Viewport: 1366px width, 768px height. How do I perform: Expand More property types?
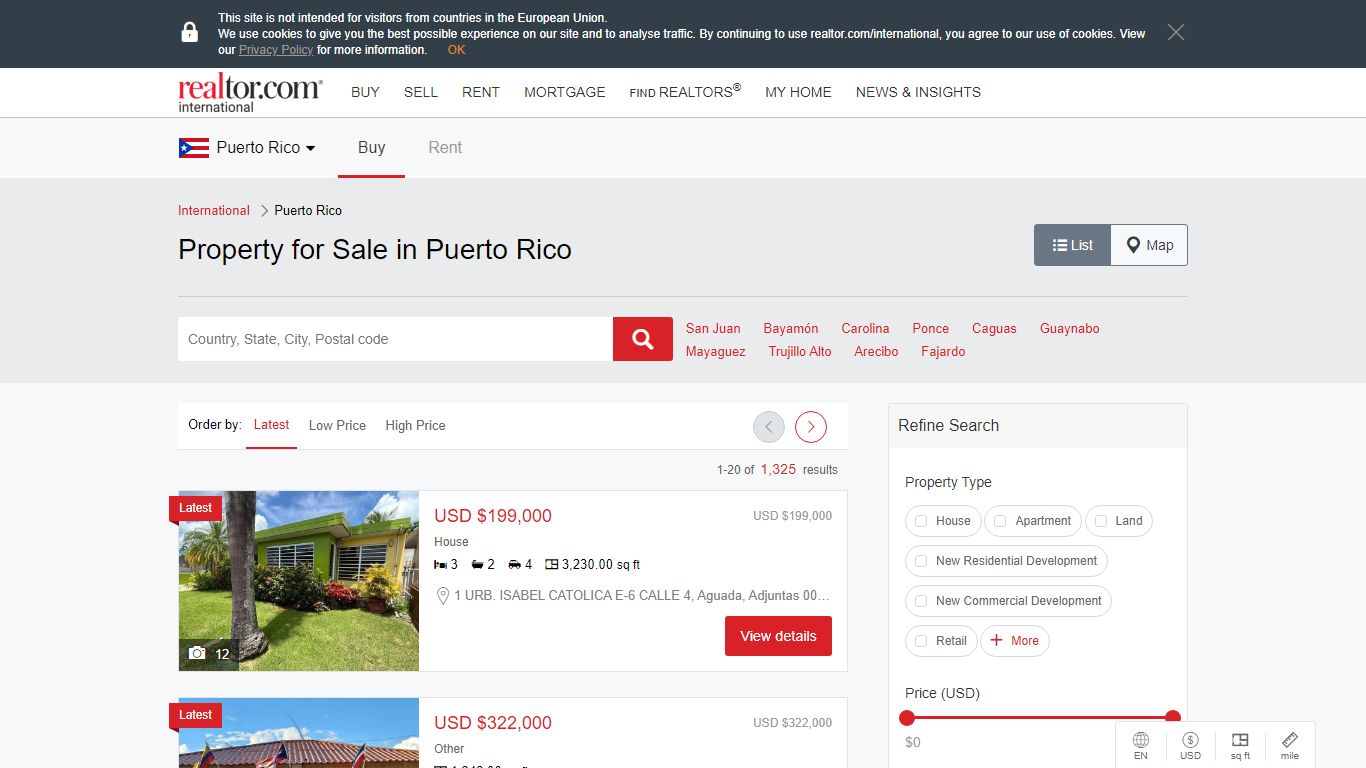pyautogui.click(x=1014, y=641)
